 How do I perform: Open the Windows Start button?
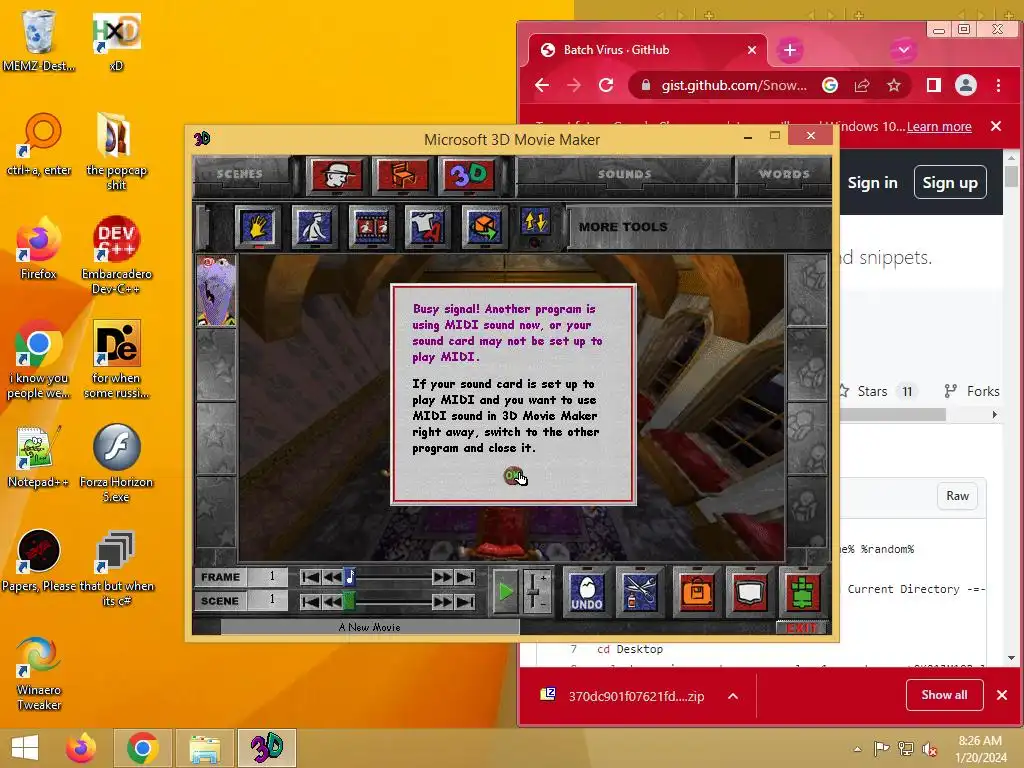click(25, 748)
